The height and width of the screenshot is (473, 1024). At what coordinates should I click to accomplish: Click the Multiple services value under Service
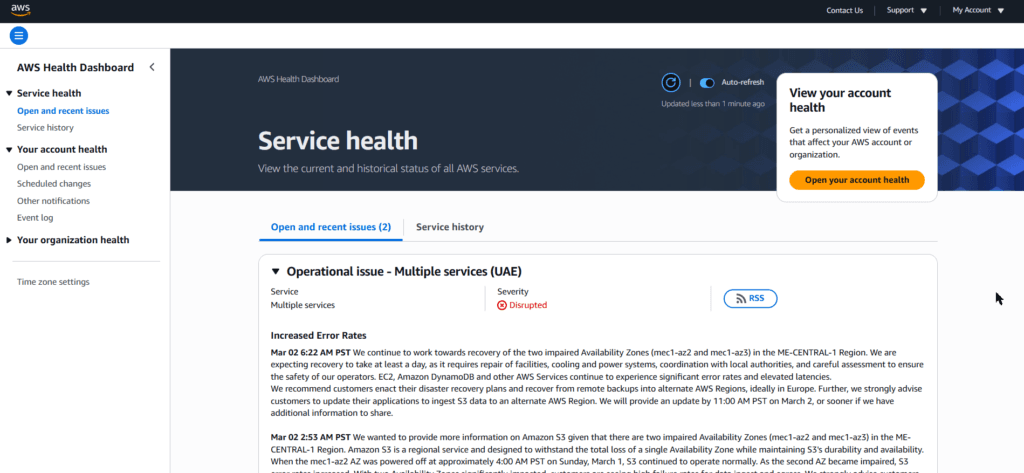click(x=302, y=305)
